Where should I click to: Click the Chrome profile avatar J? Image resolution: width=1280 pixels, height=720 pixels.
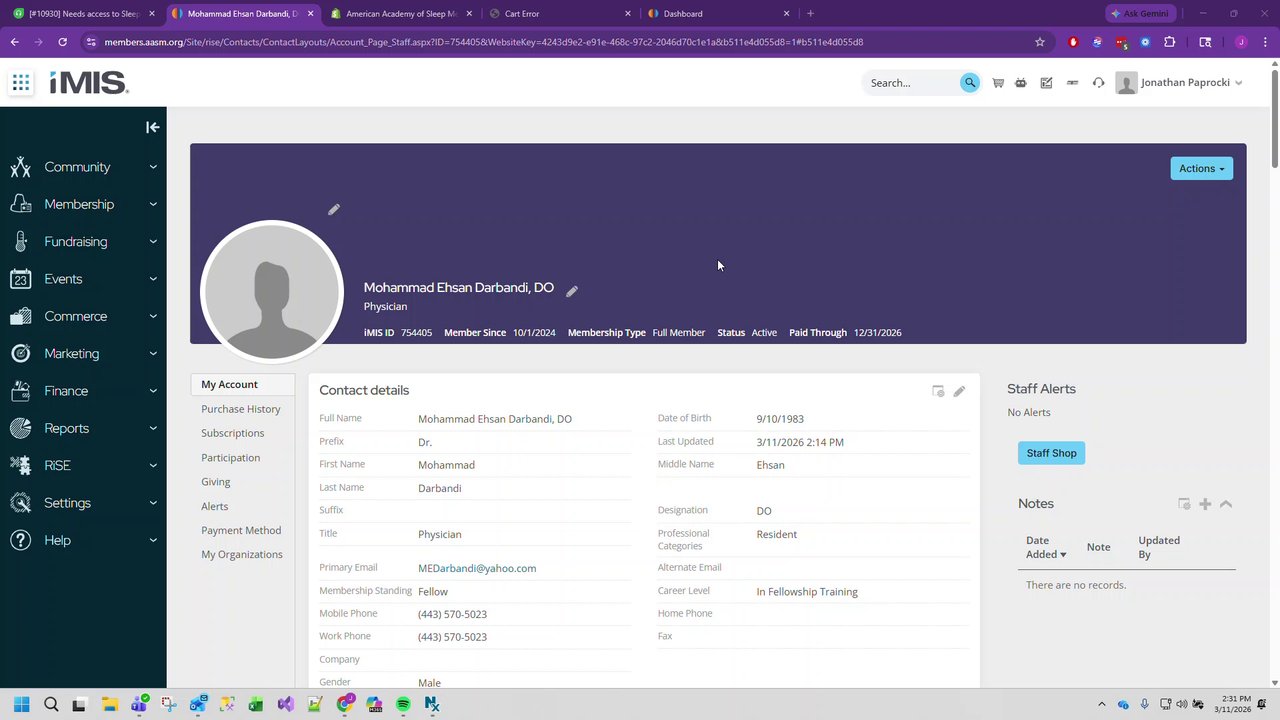(1241, 42)
